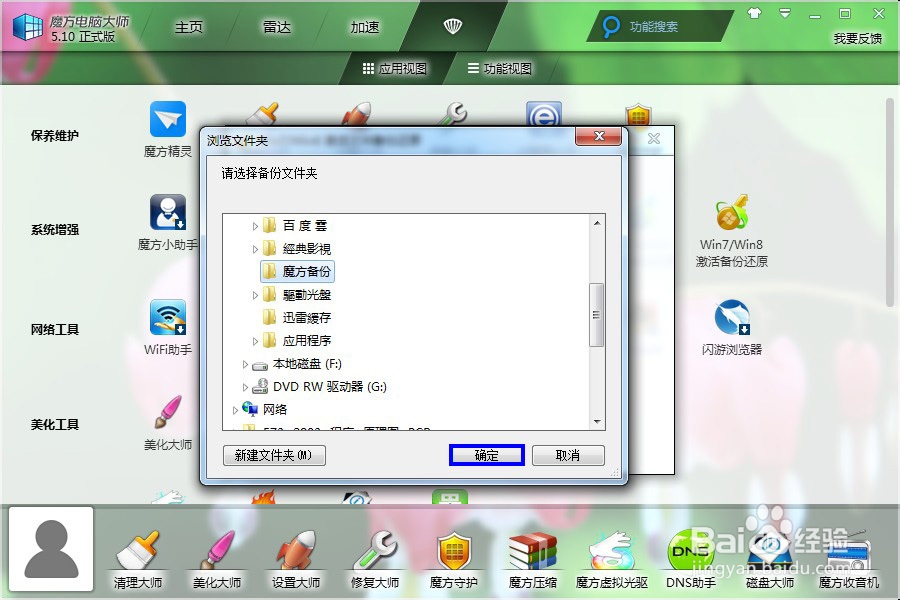Viewport: 900px width, 600px height.
Task: Click the shell icon tab in top navigation
Action: [x=453, y=26]
